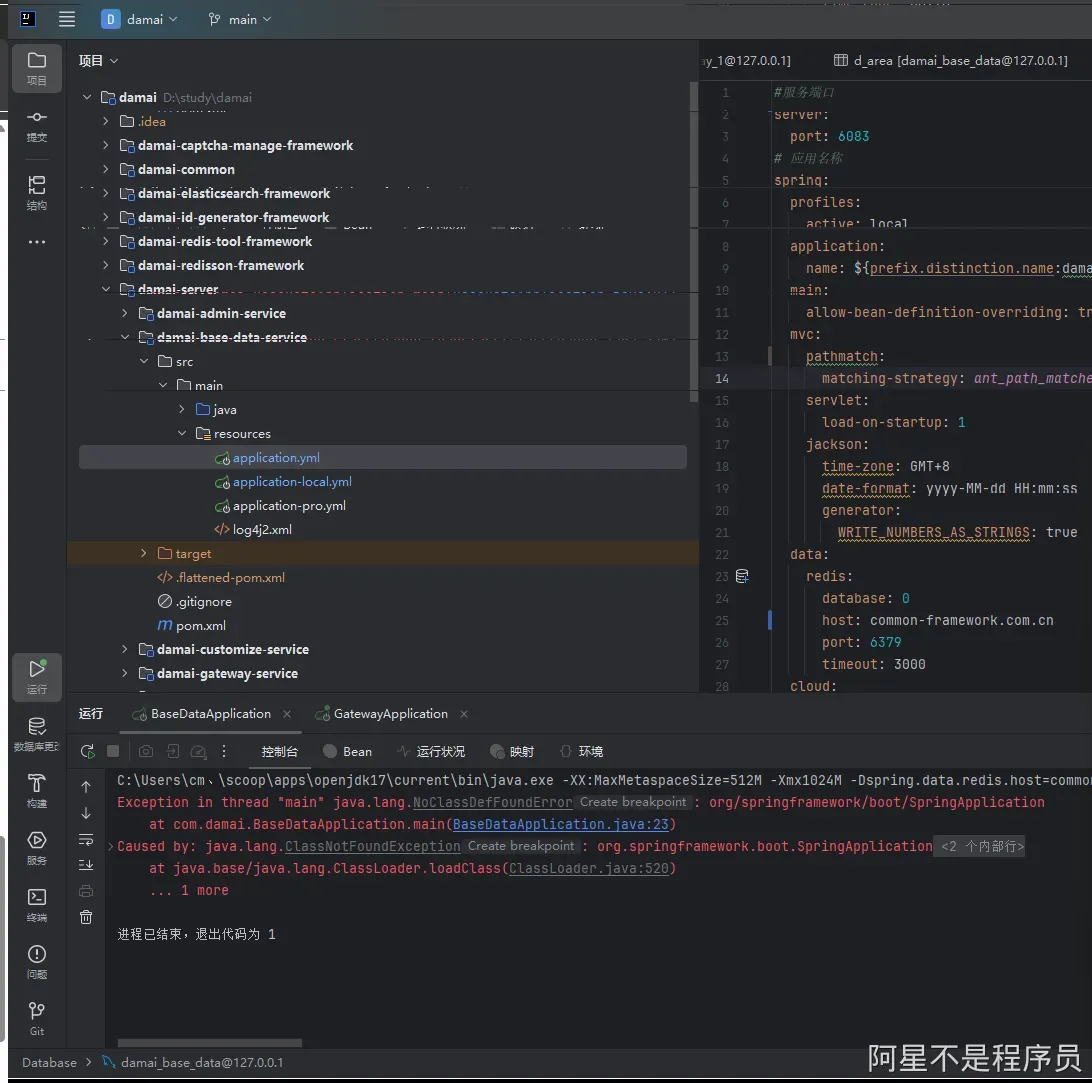
Task: Expand the damai-gateway-service module
Action: (x=125, y=673)
